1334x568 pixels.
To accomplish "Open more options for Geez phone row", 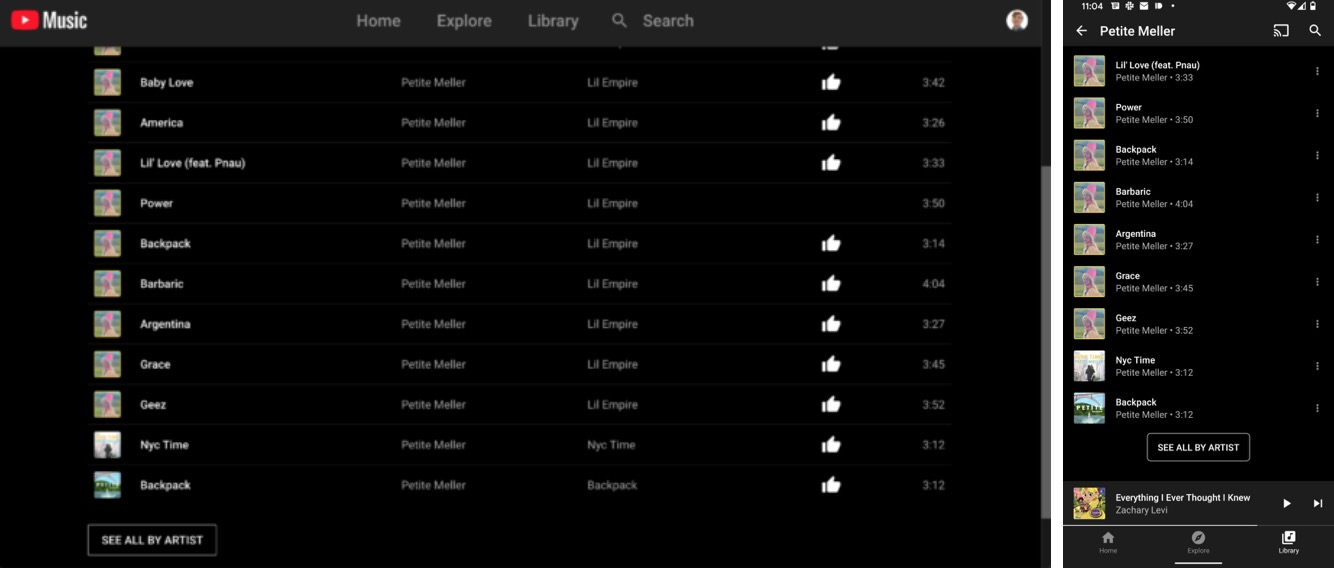I will coord(1317,323).
